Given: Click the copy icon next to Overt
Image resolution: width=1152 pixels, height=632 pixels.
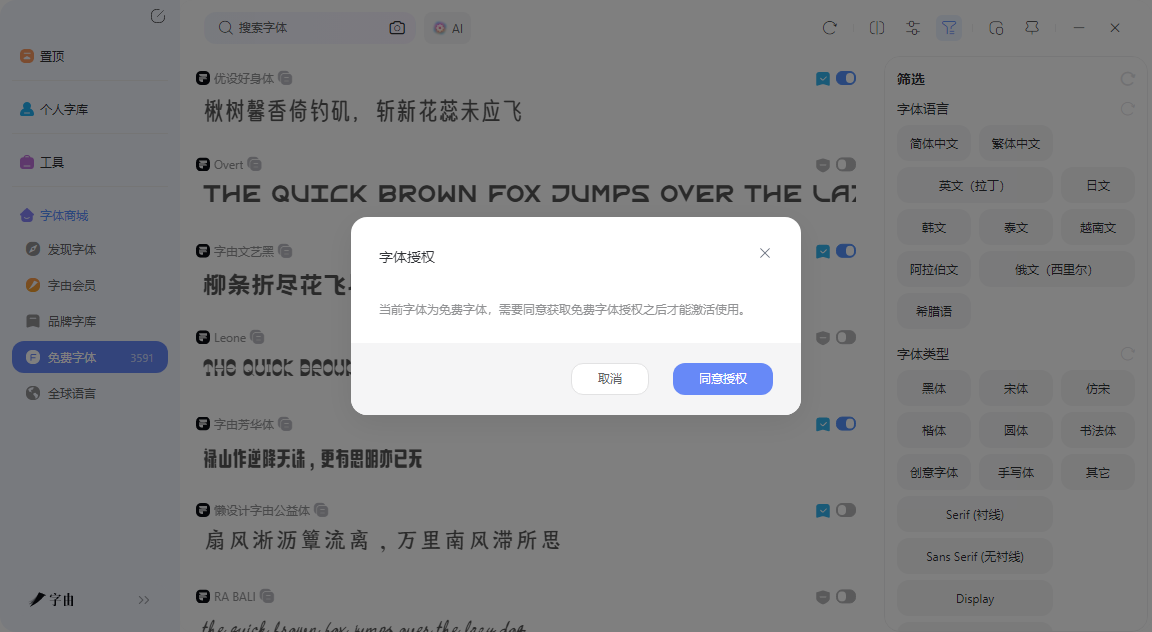Looking at the screenshot, I should point(254,164).
